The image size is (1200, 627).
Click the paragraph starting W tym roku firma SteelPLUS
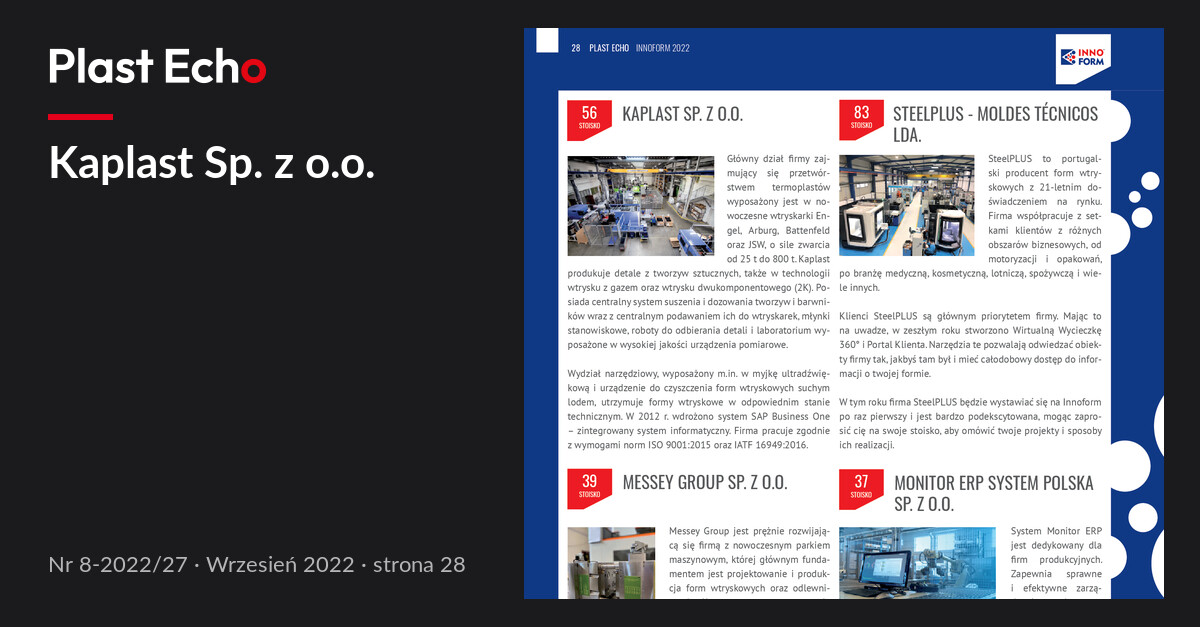pyautogui.click(x=970, y=423)
